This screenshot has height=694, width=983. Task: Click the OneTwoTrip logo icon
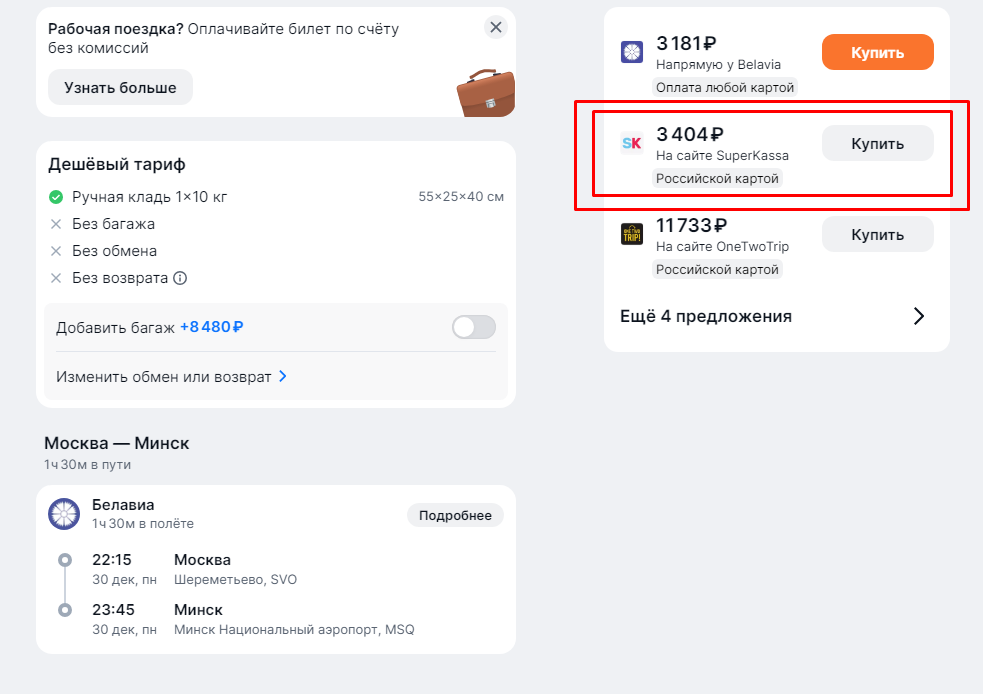coord(632,234)
